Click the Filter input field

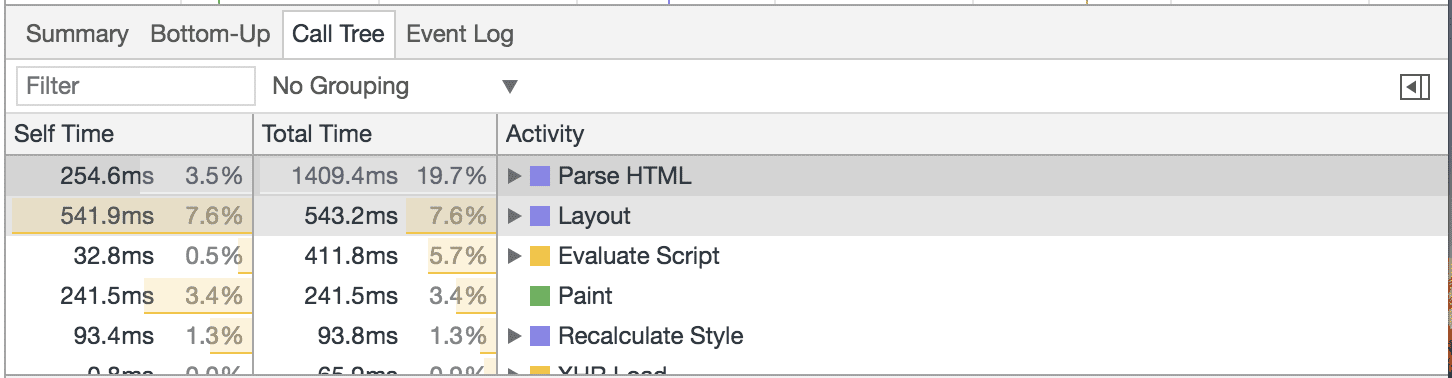click(136, 86)
